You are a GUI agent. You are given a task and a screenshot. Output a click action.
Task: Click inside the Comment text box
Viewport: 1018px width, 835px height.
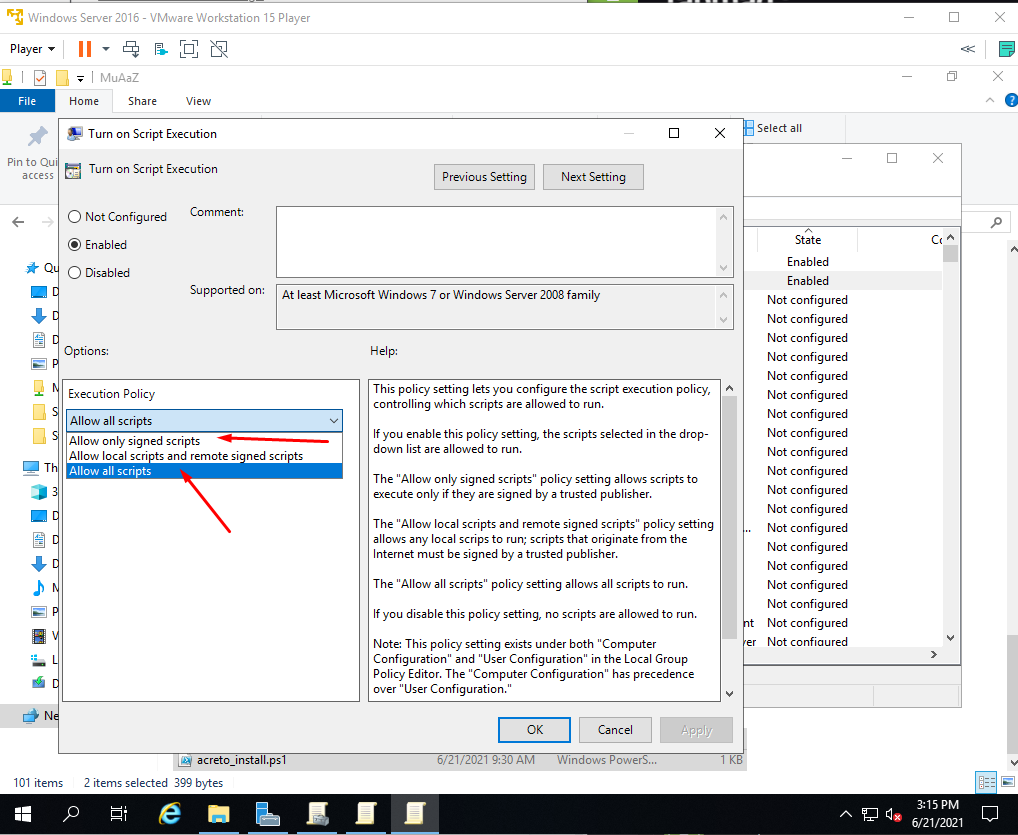point(497,242)
